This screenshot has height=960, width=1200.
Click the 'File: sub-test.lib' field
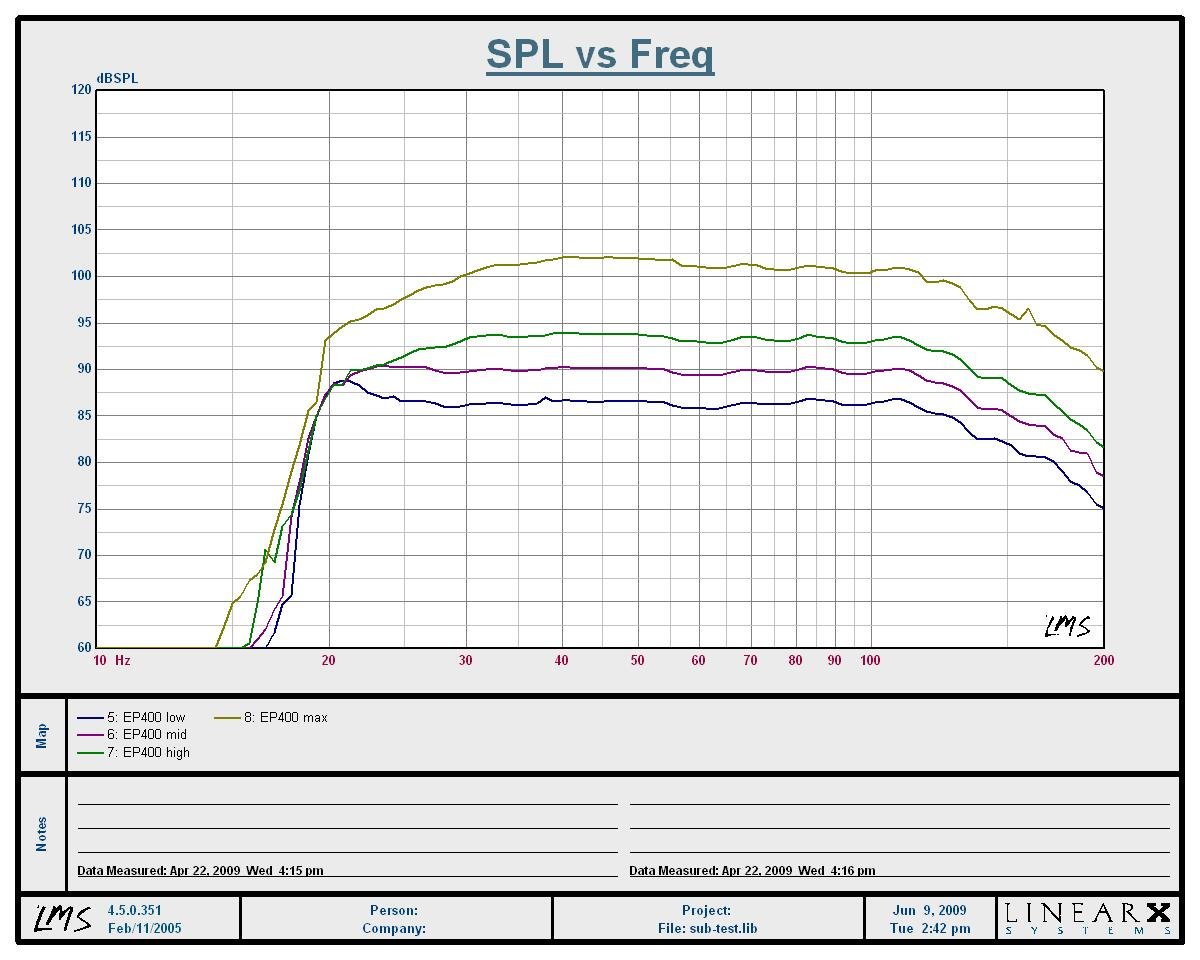point(707,928)
